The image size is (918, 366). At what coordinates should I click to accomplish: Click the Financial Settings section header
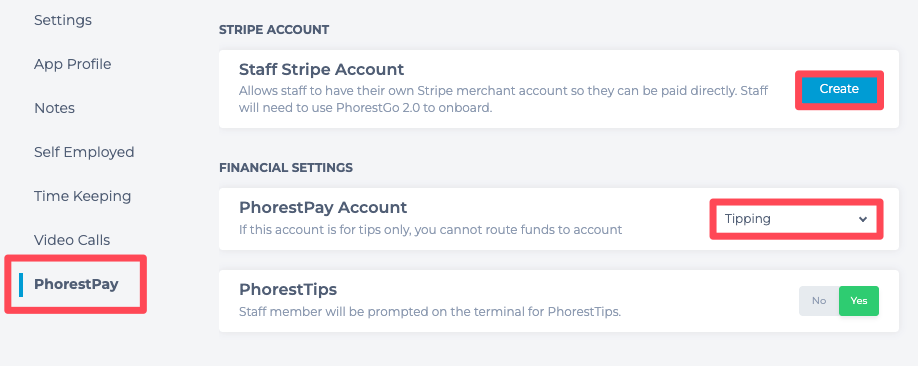click(x=286, y=167)
